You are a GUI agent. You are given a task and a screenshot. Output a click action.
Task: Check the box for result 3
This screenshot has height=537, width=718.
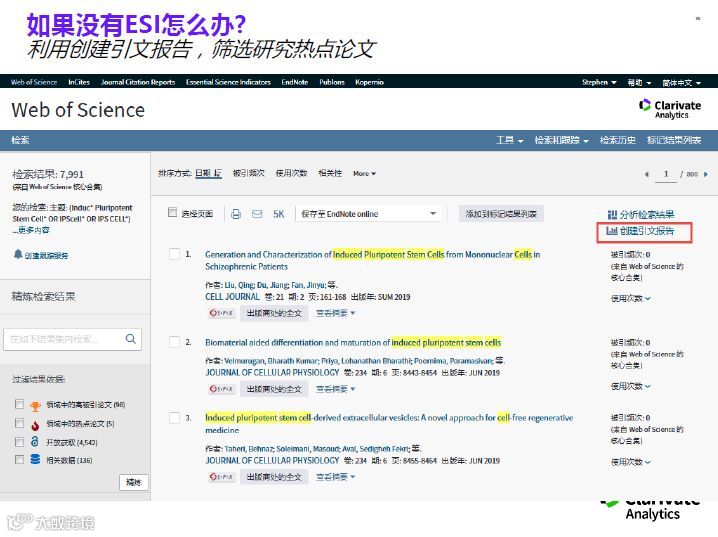174,418
